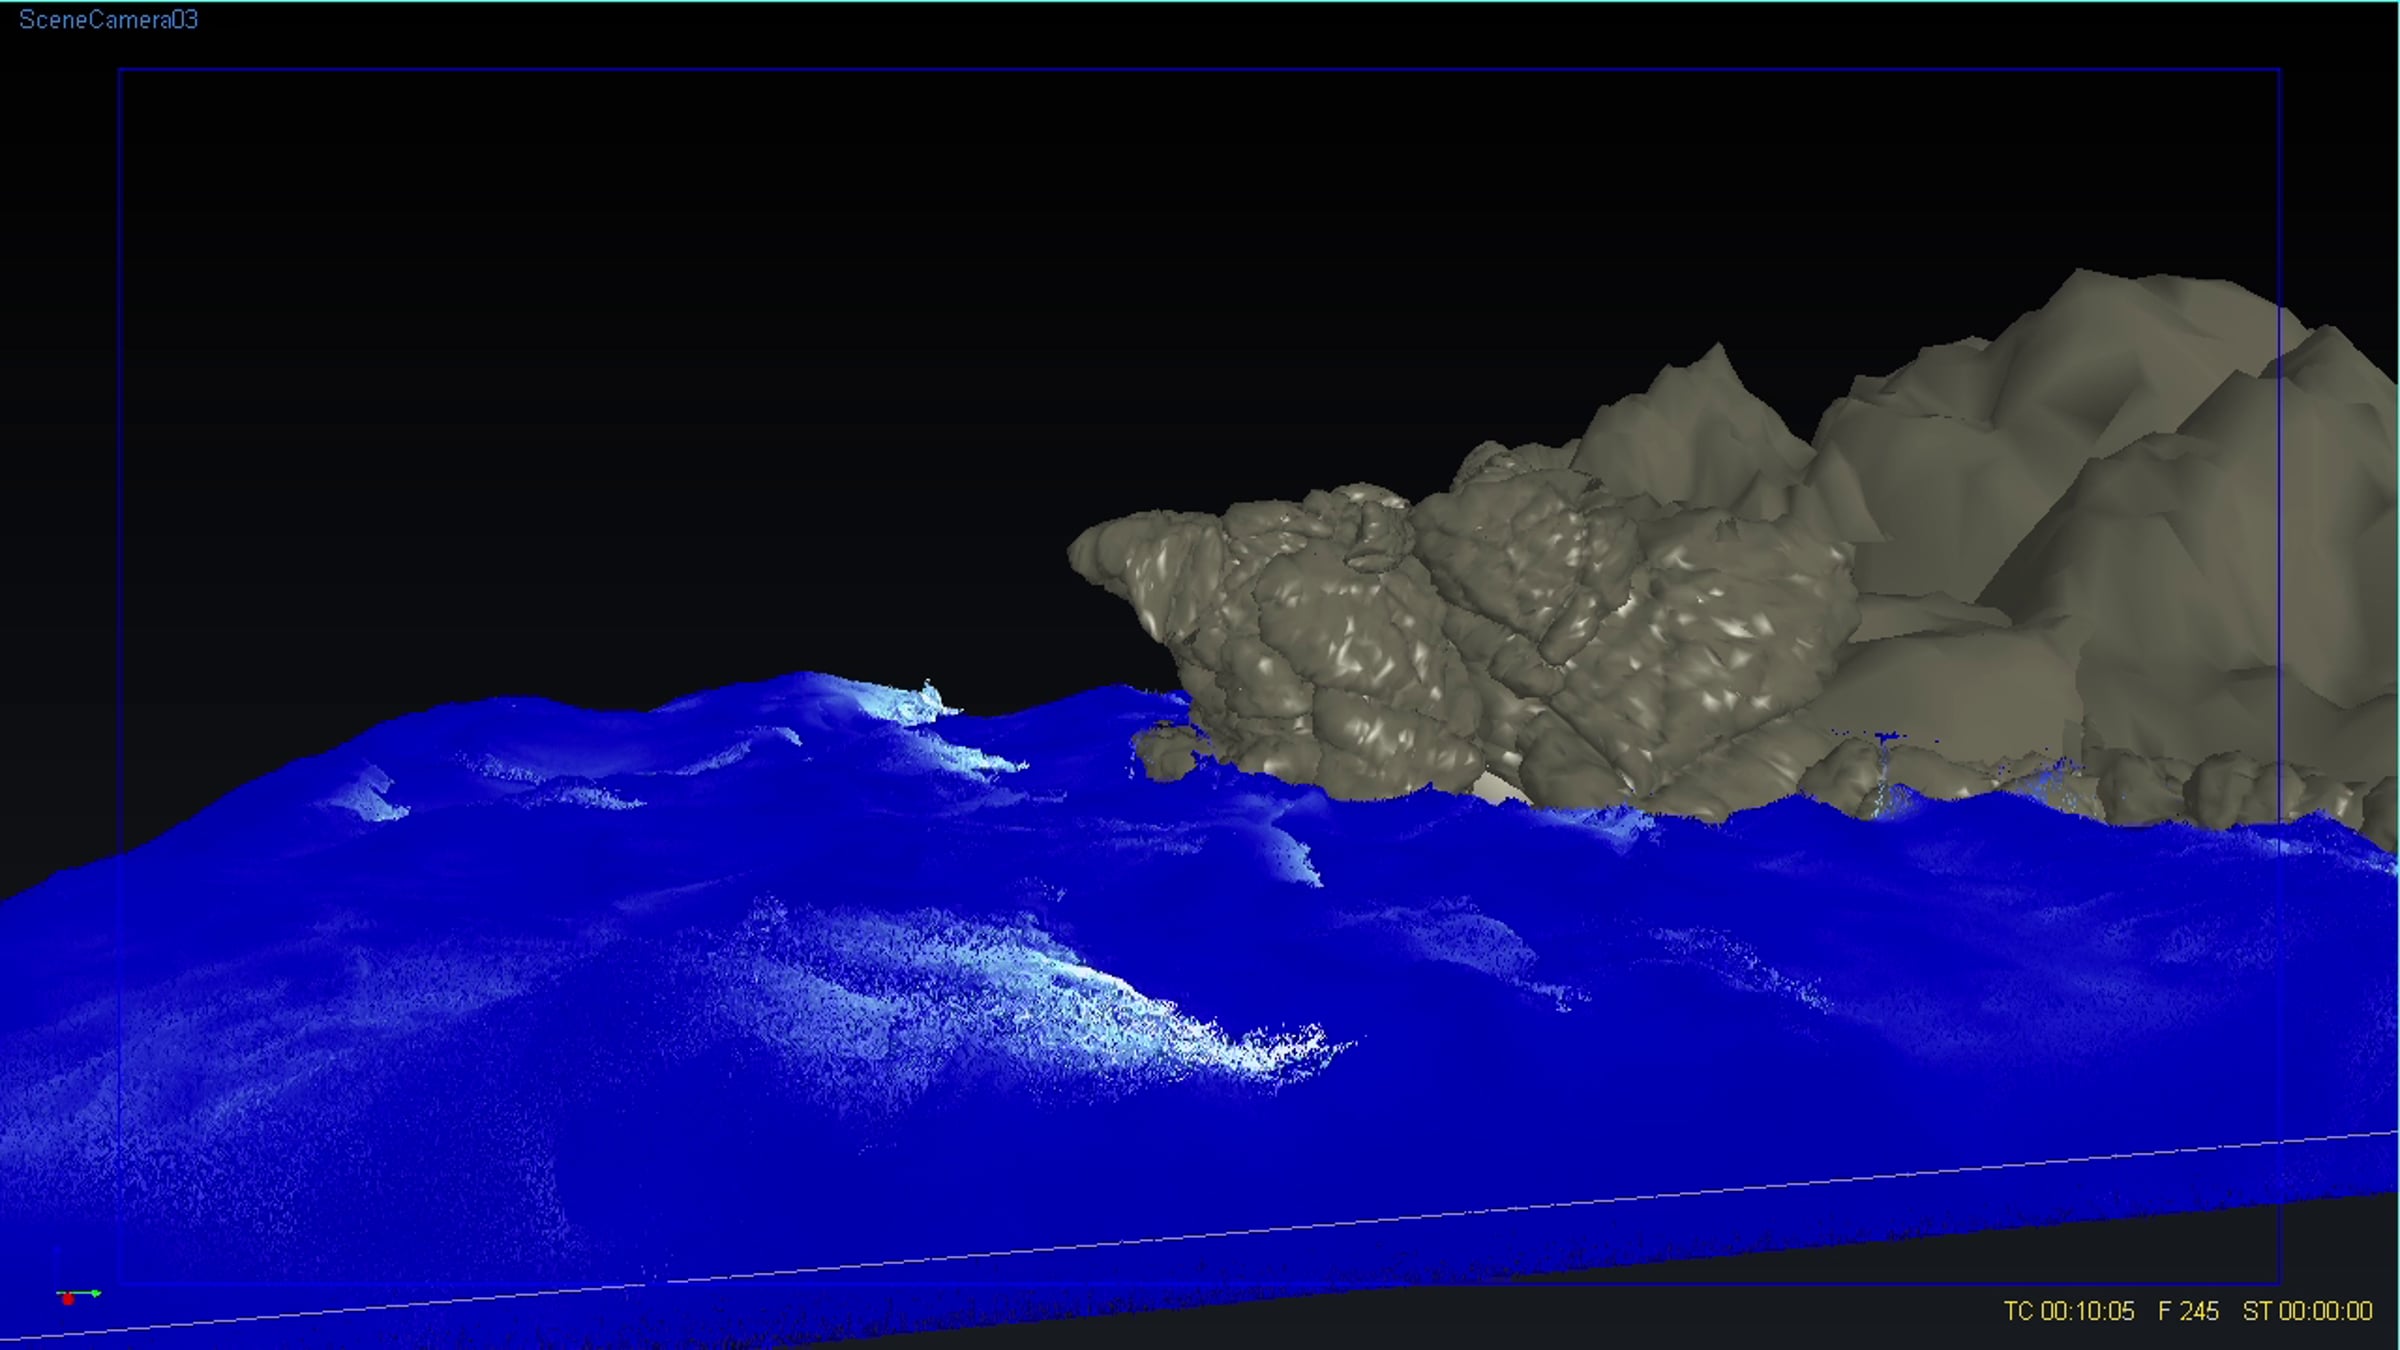Click the water splash spout near rock base
2400x1350 pixels.
coord(1885,770)
